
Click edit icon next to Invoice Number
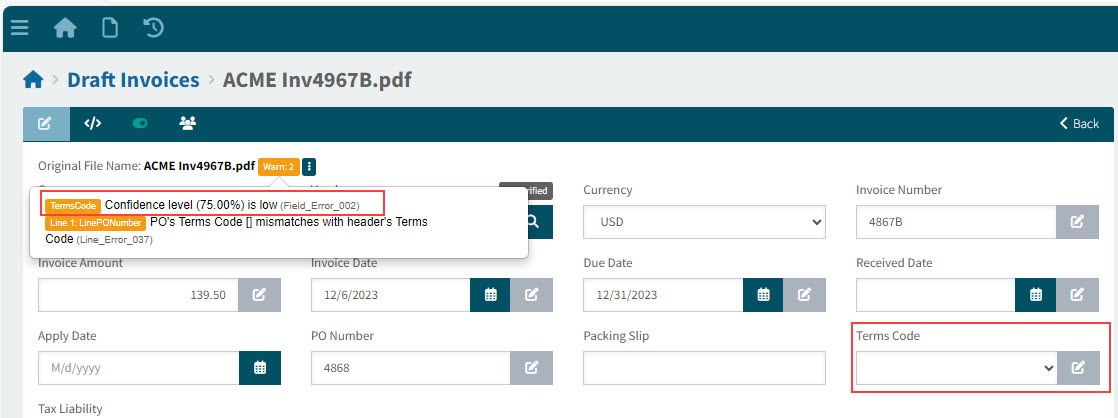(x=1077, y=221)
